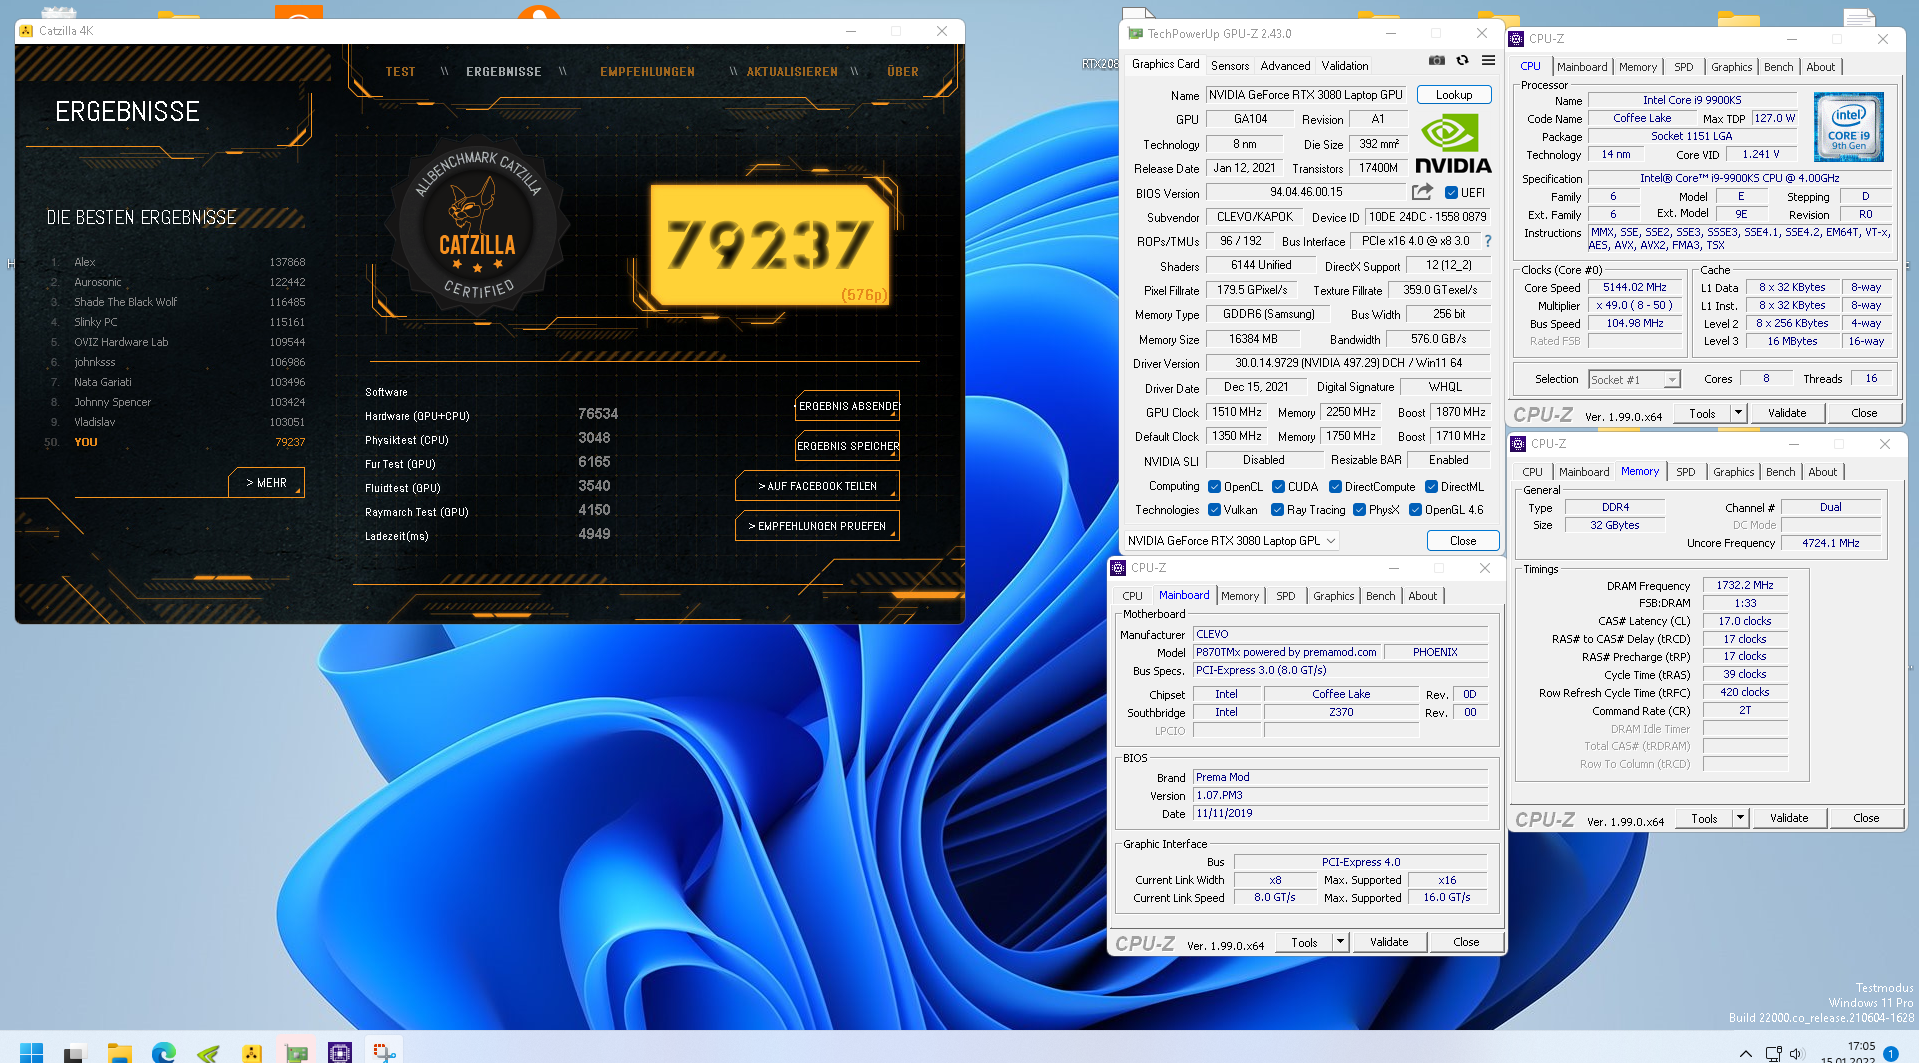Screen dimensions: 1919x1063
Task: Open the TEST menu in Catzilla
Action: coord(400,72)
